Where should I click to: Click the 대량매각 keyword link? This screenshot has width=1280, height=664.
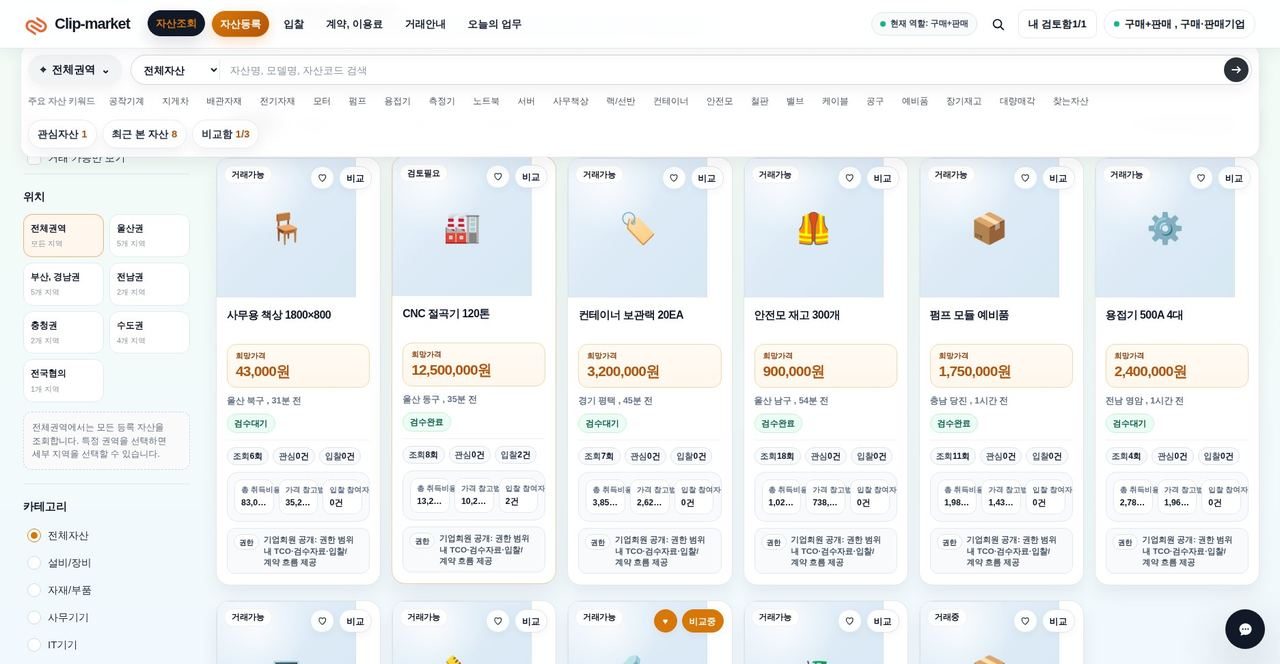(x=1017, y=102)
